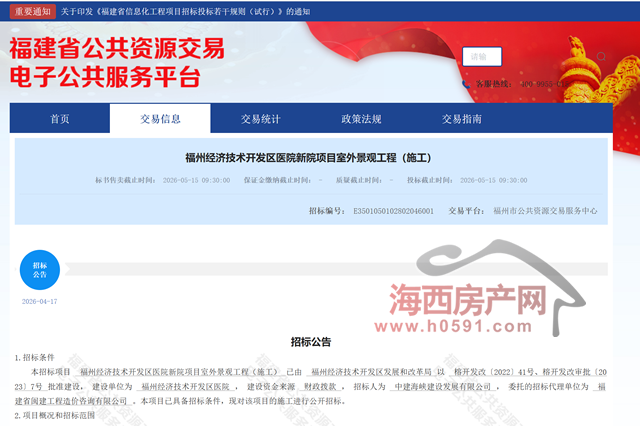Click the 2026-04-17 date under the badge
Screen dimensions: 640x426
[x=40, y=301]
